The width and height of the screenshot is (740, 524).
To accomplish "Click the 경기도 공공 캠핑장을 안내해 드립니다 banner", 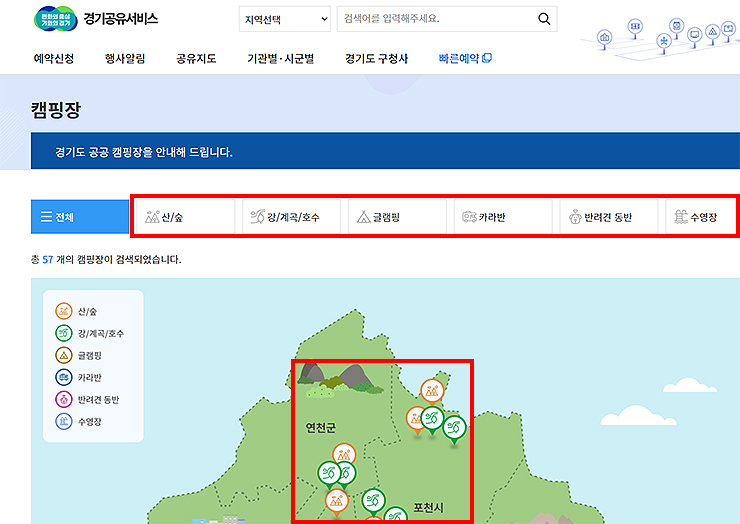I will pos(385,151).
